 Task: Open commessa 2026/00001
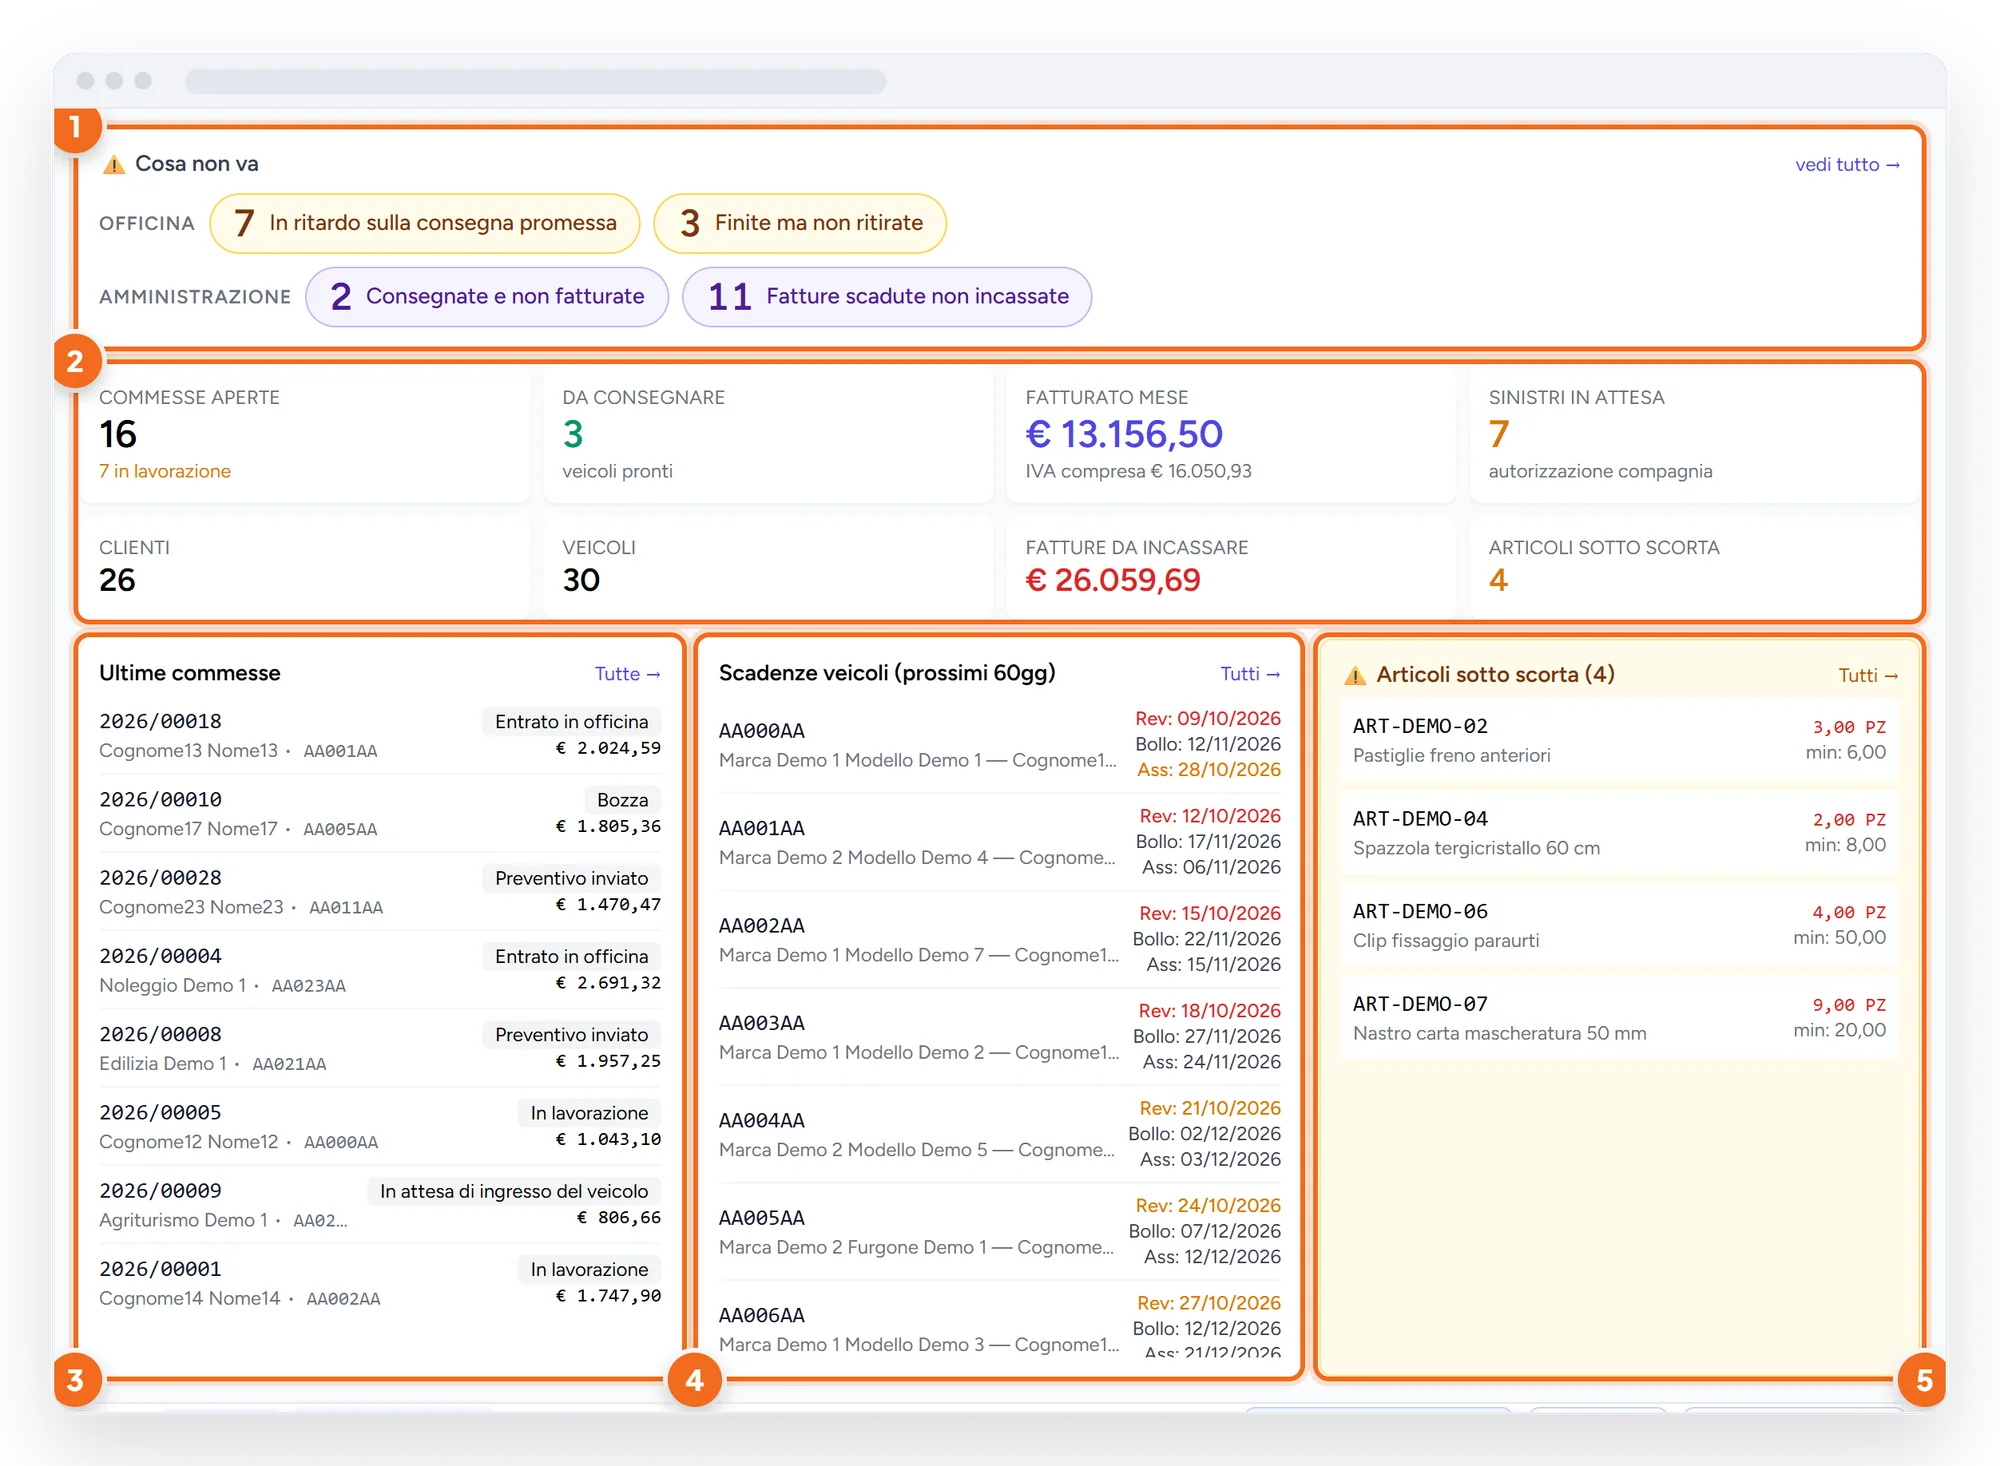(x=380, y=1283)
